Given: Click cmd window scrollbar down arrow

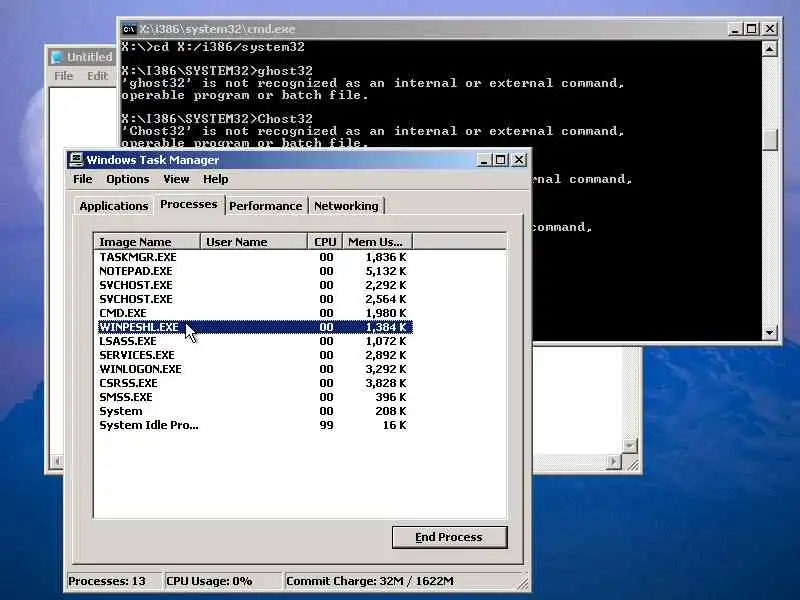Looking at the screenshot, I should 770,333.
